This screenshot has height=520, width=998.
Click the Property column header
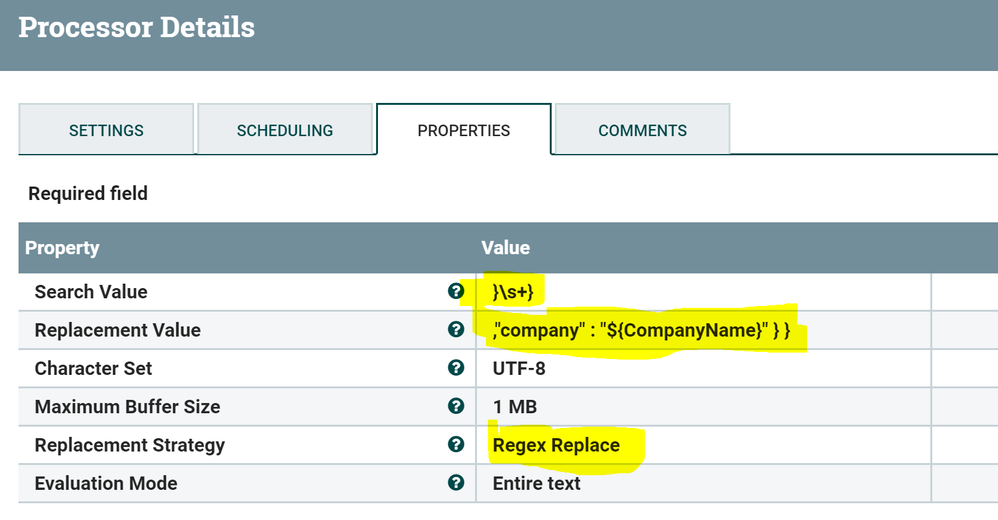point(62,247)
